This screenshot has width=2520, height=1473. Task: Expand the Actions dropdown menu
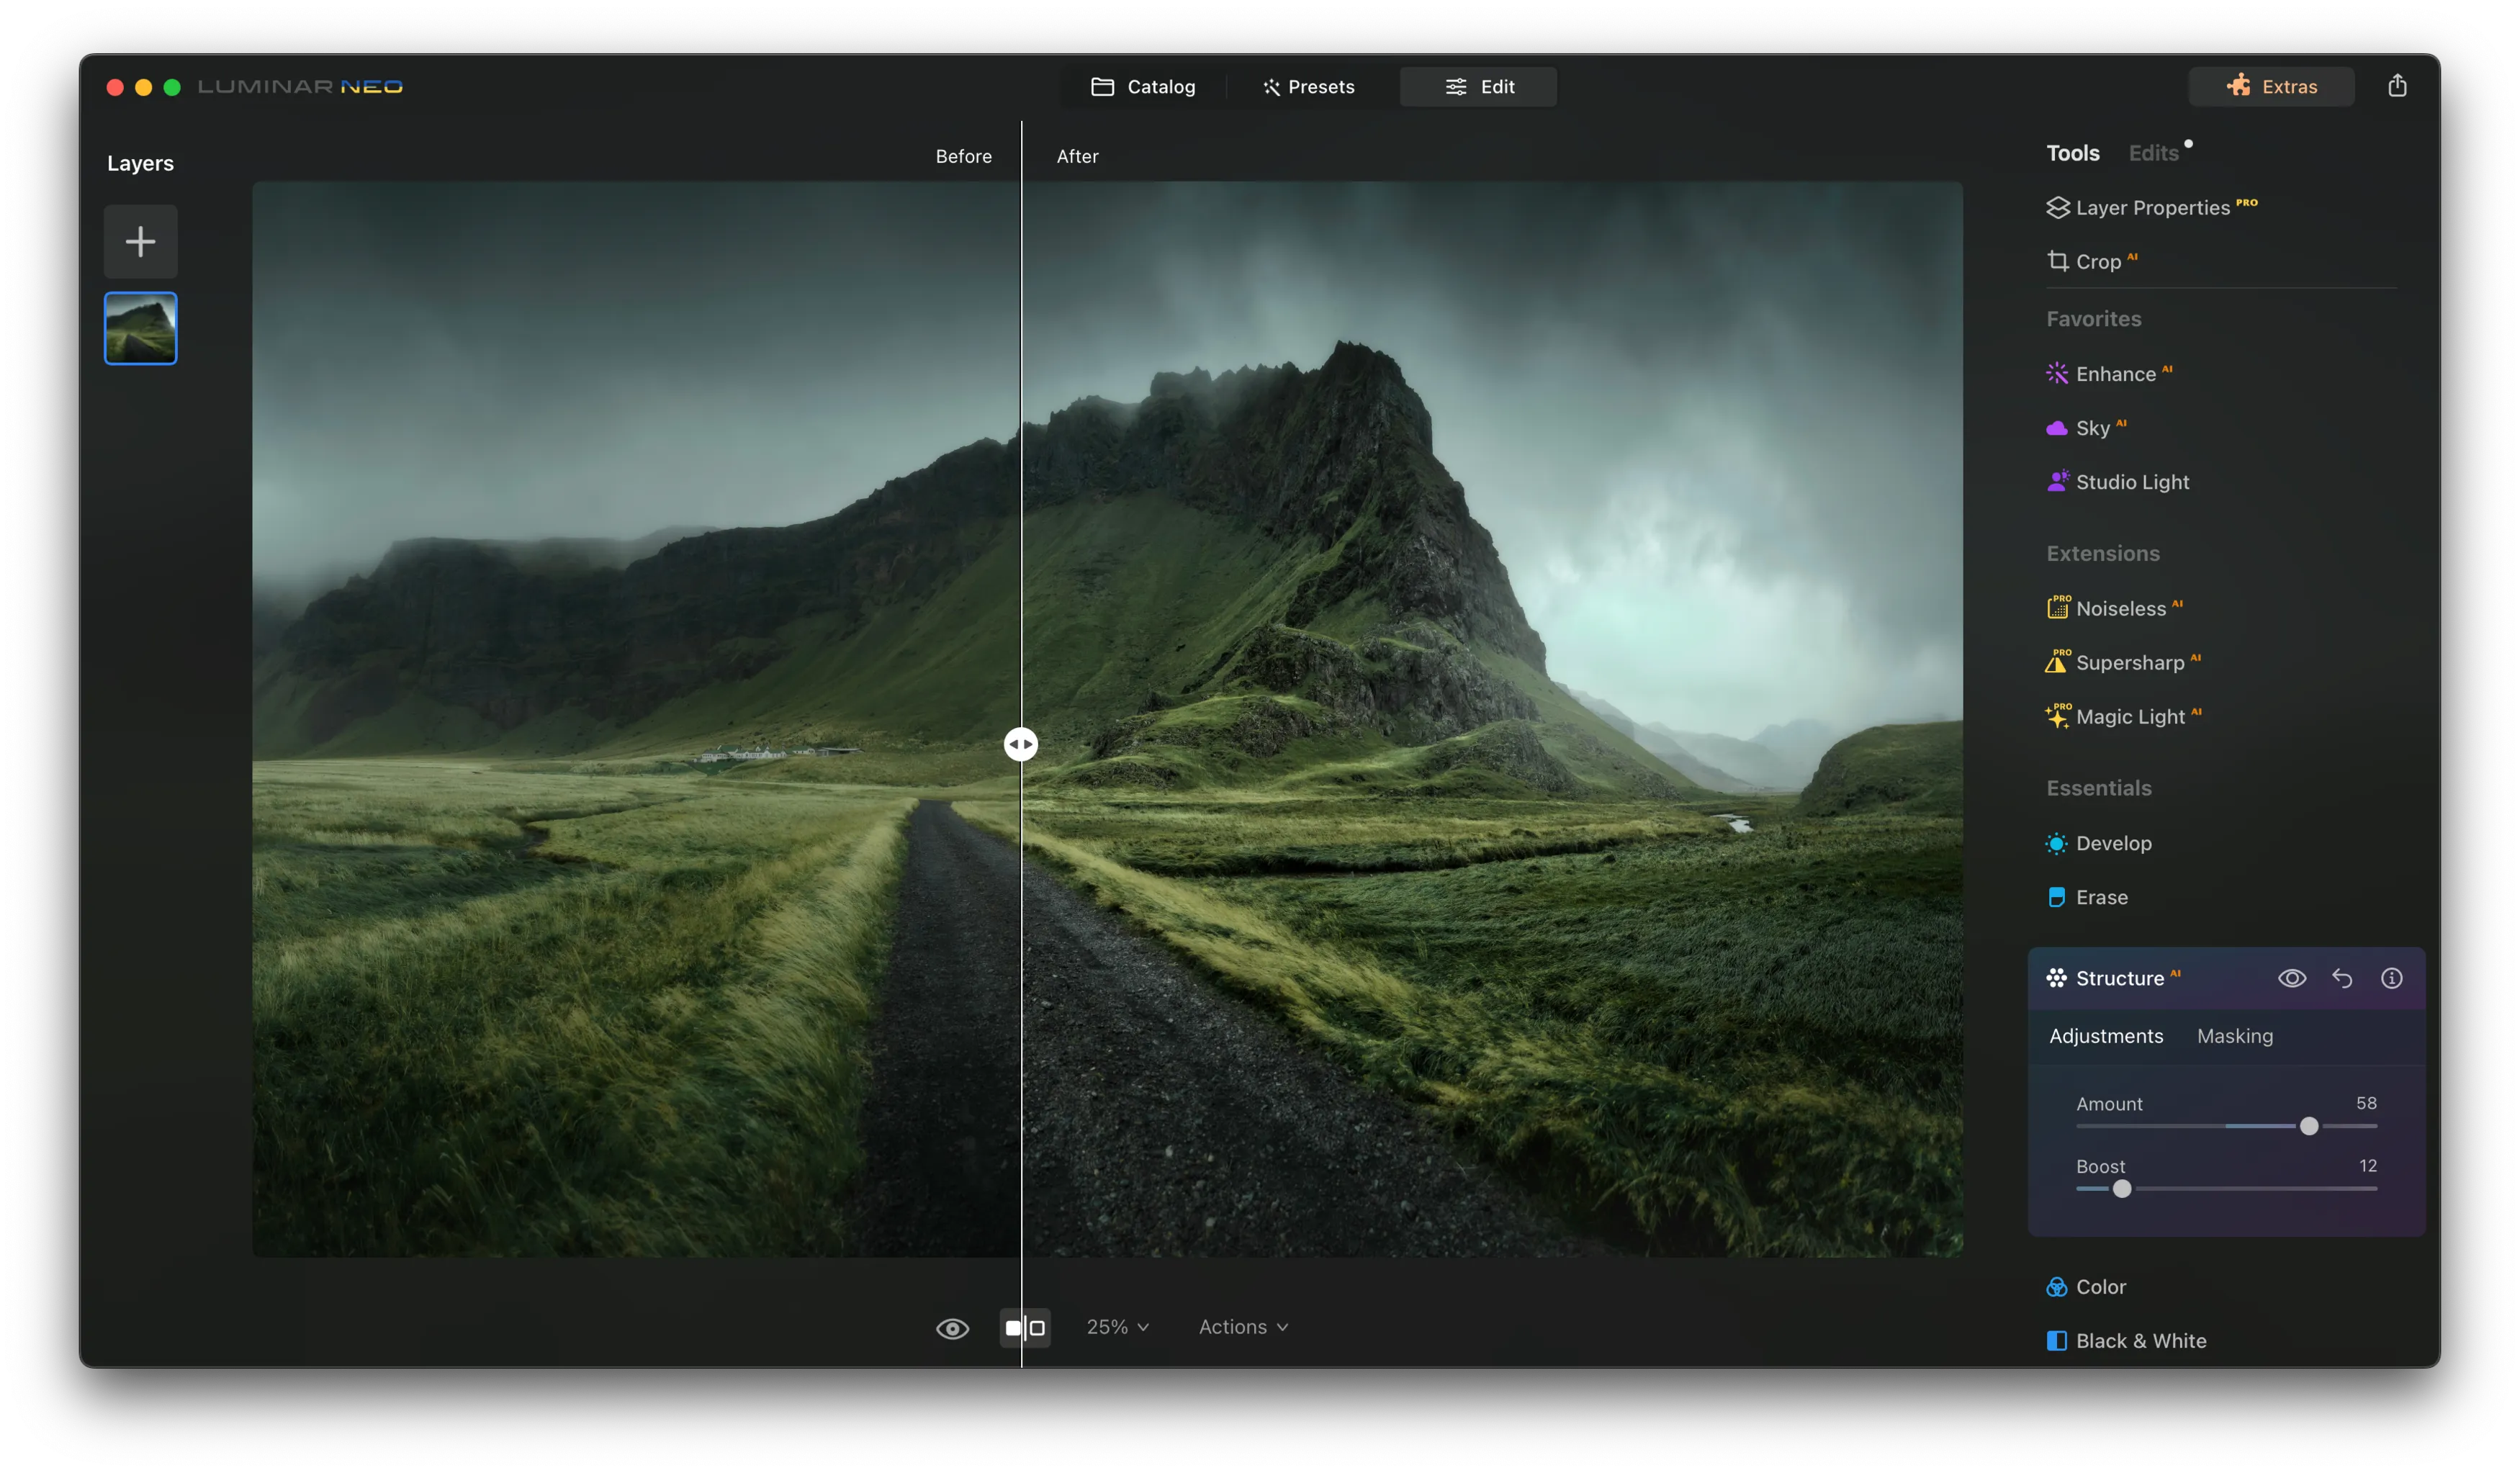1243,1327
